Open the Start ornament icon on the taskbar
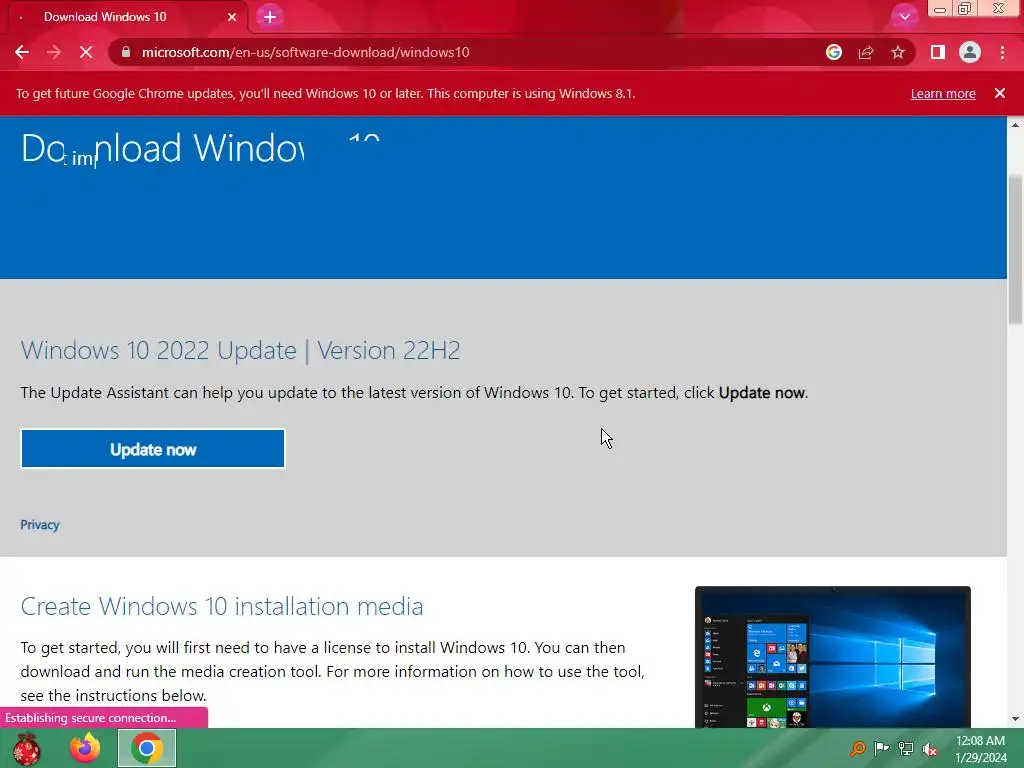This screenshot has width=1024, height=768. coord(26,748)
